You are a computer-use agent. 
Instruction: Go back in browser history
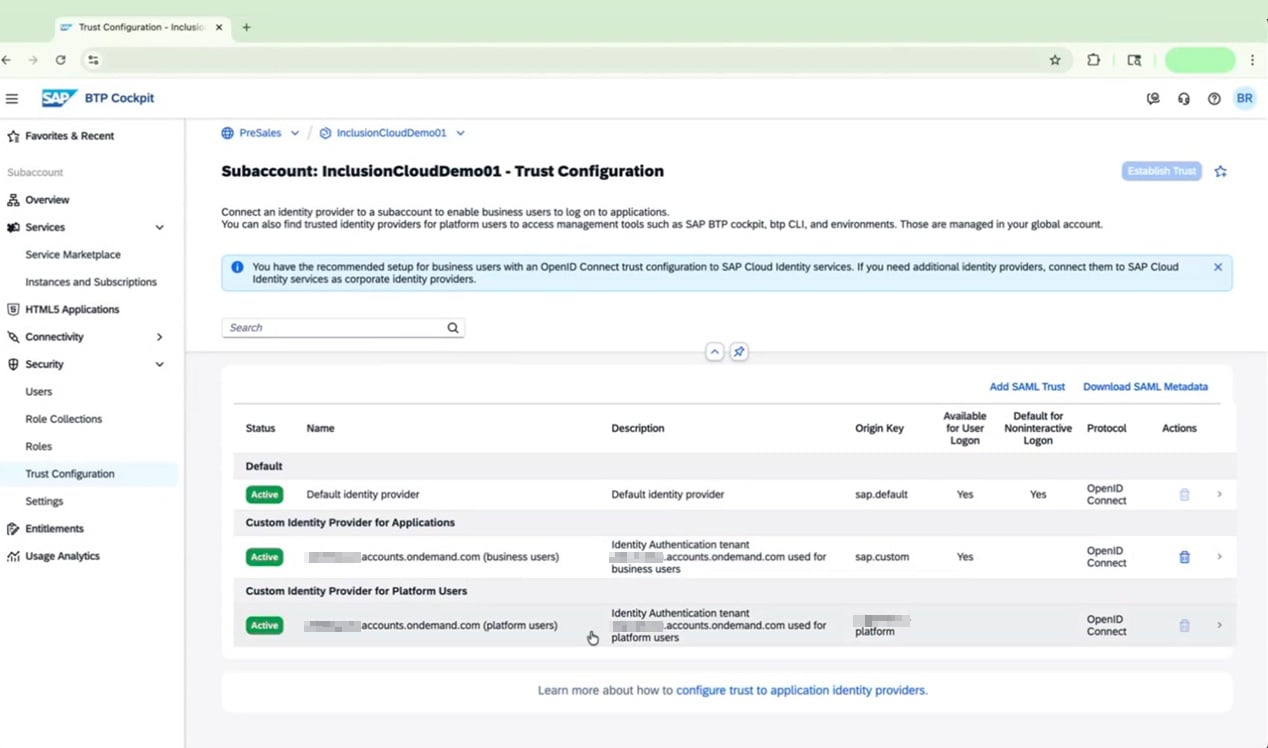pyautogui.click(x=7, y=60)
